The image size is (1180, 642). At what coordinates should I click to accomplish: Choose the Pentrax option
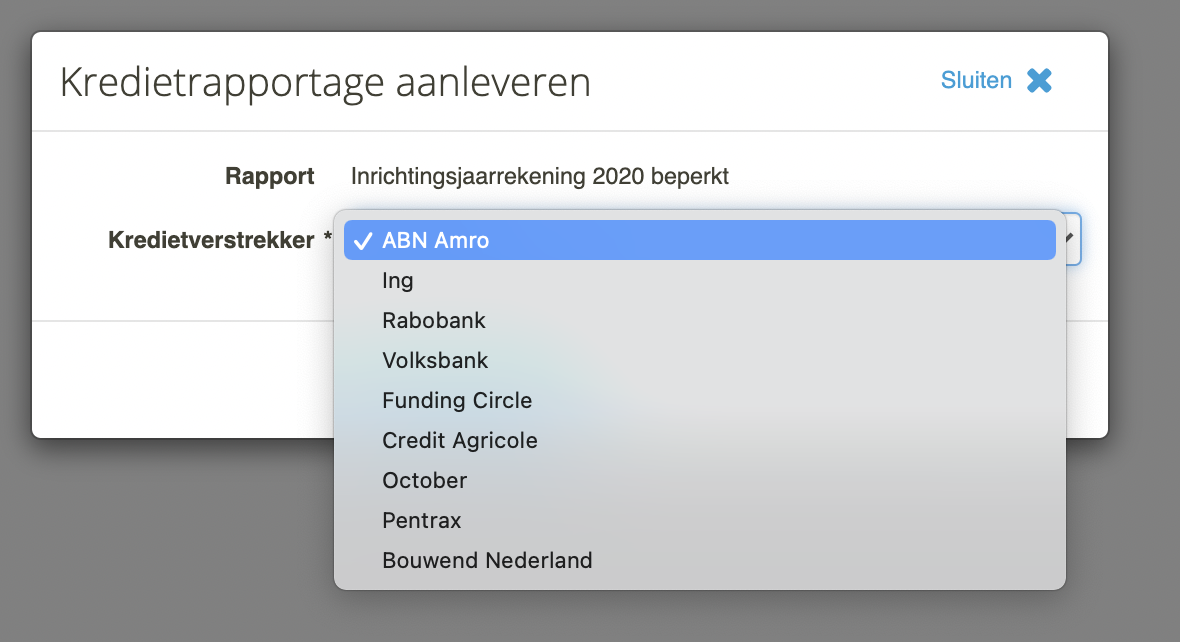pyautogui.click(x=699, y=519)
